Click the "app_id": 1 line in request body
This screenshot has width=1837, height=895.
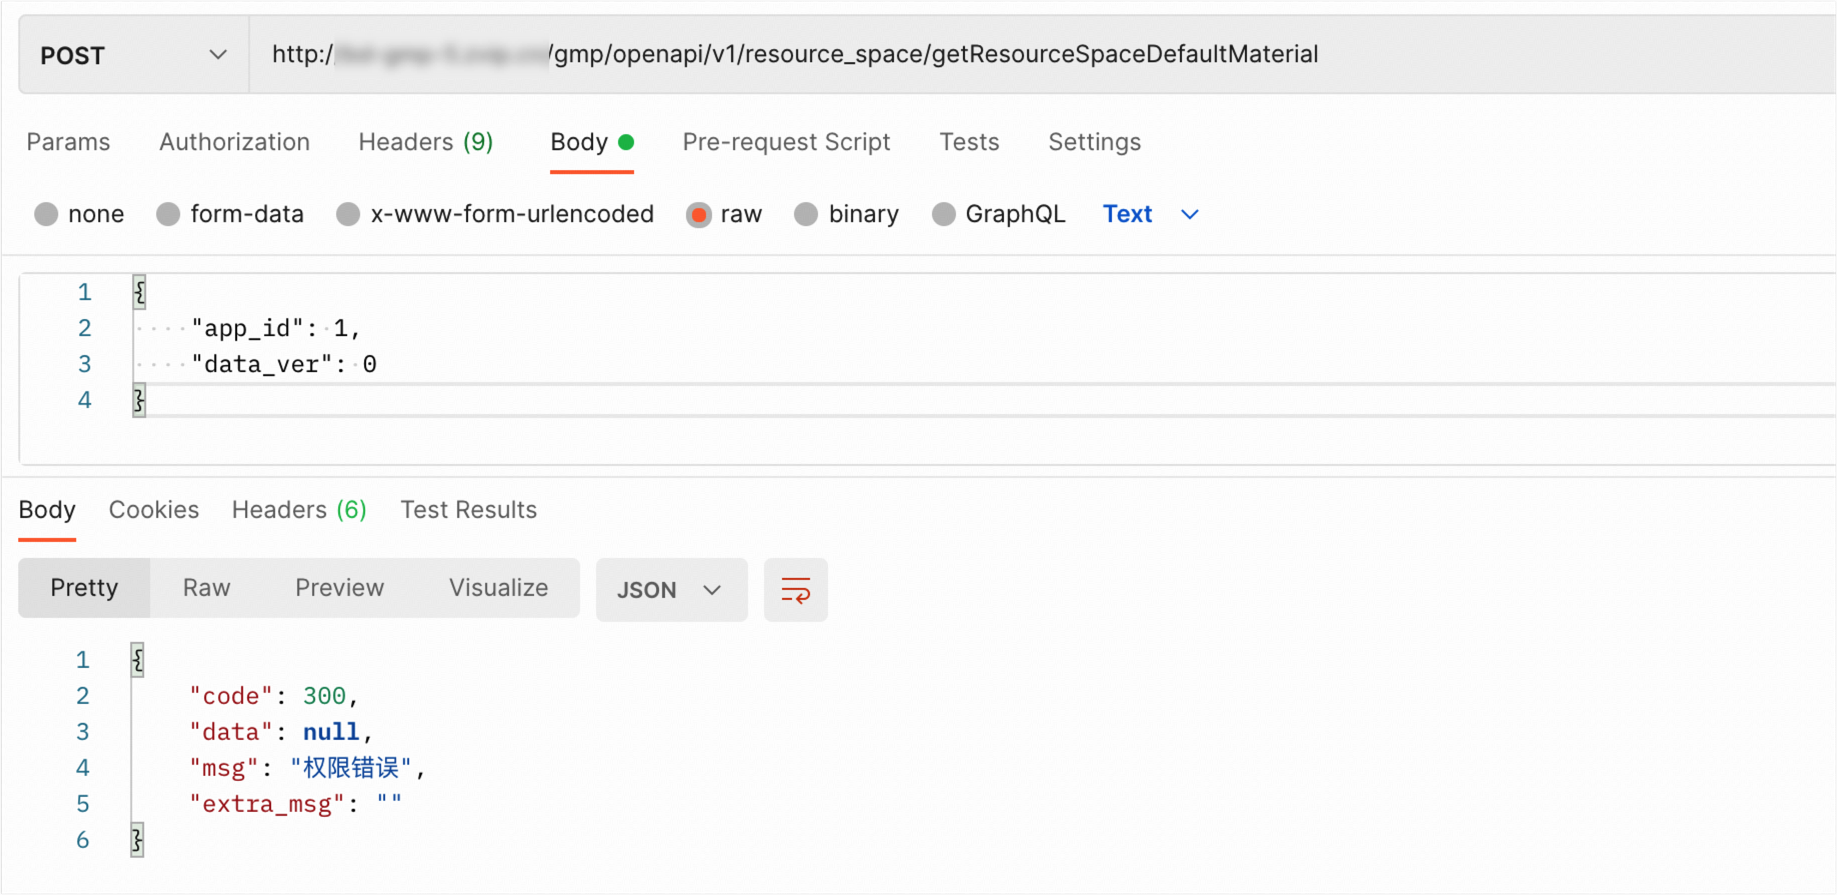click(276, 328)
